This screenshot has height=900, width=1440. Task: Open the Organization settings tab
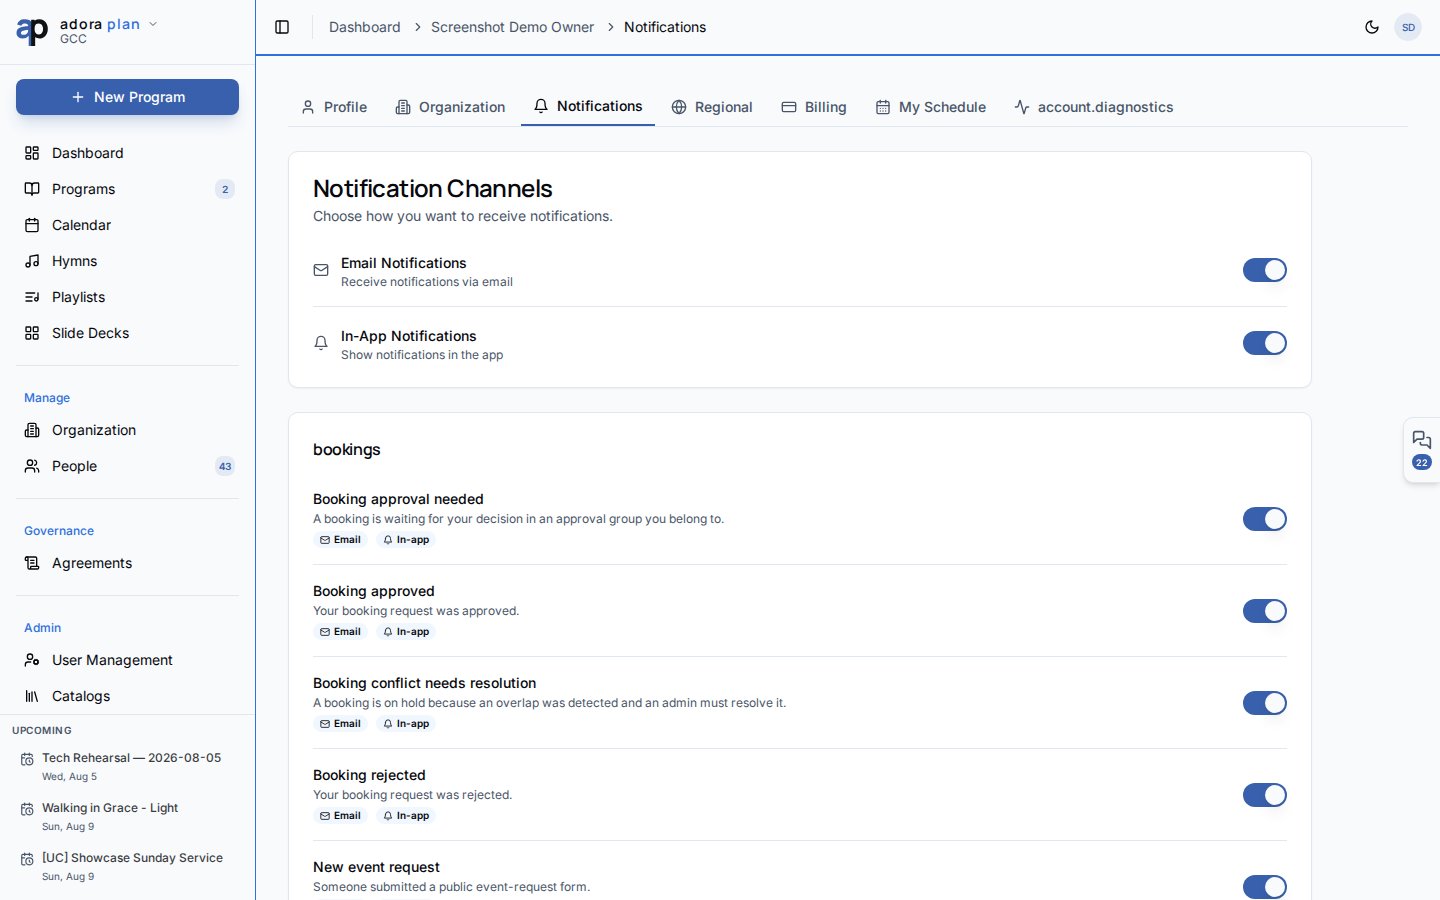[450, 107]
